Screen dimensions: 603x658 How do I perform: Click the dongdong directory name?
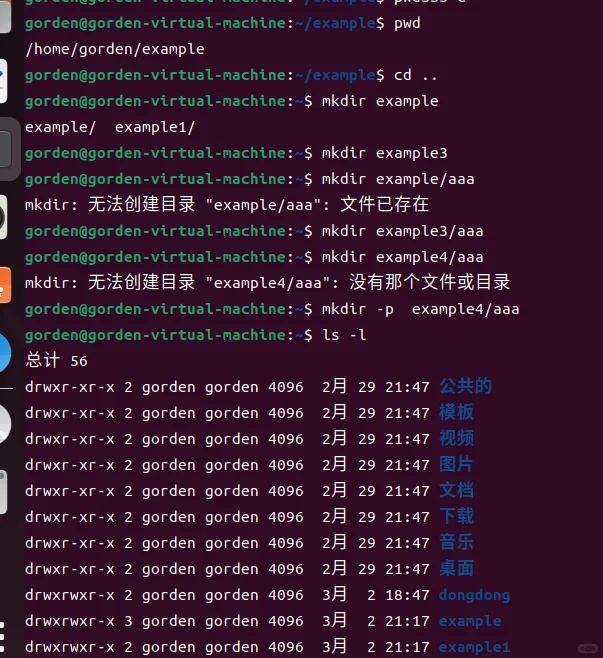coord(475,595)
